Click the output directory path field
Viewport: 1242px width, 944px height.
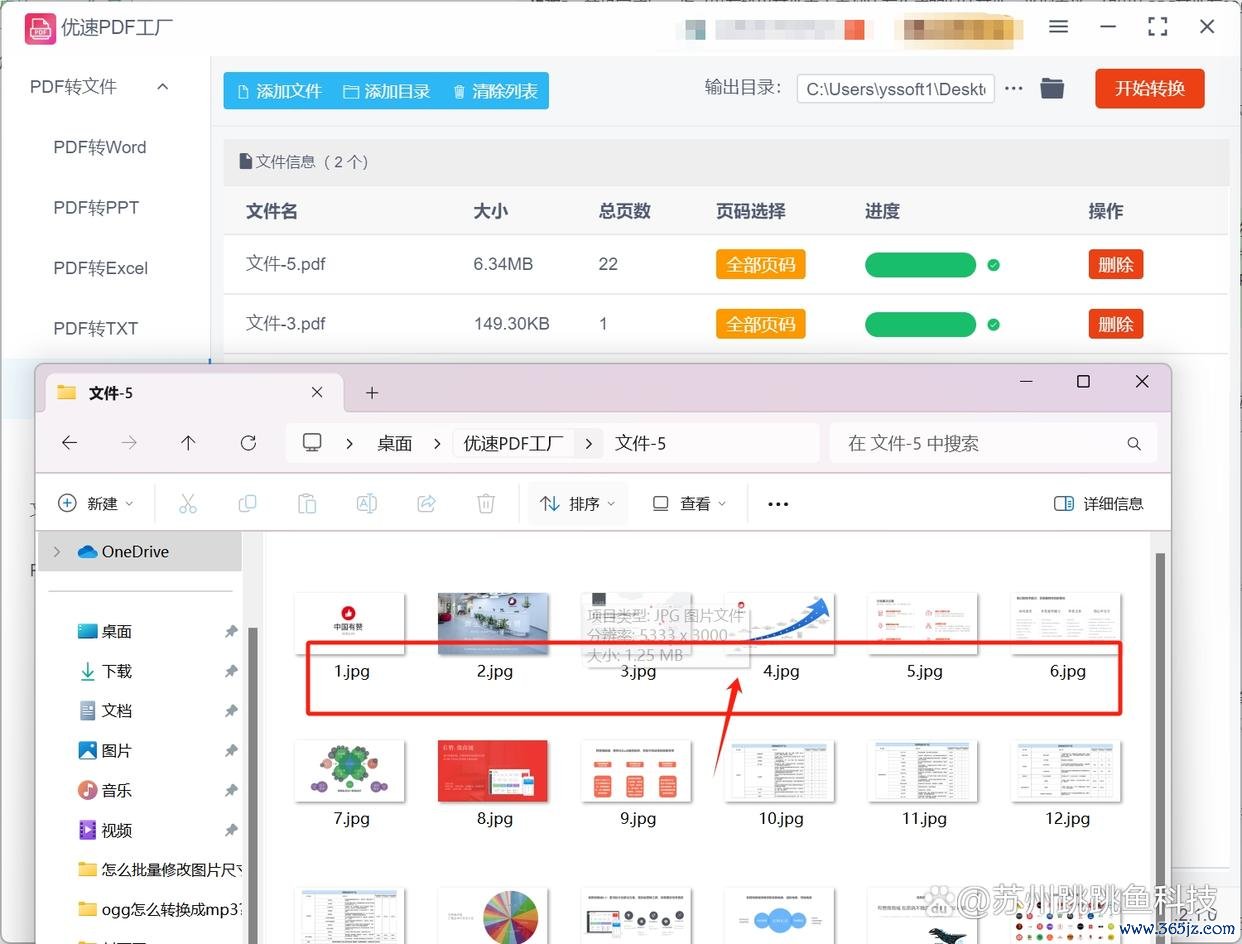point(896,89)
